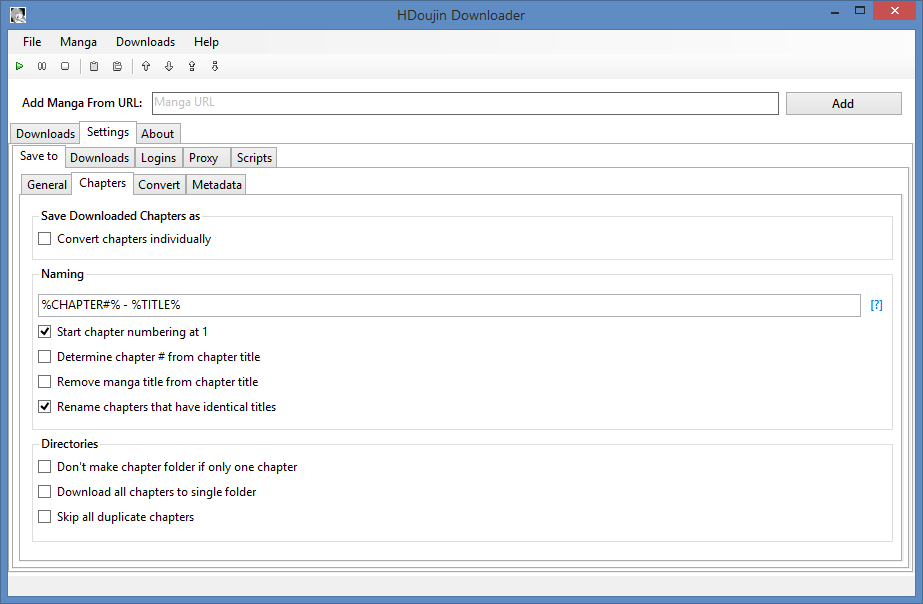Click the Stop downloads toolbar icon
923x604 pixels.
tap(65, 66)
